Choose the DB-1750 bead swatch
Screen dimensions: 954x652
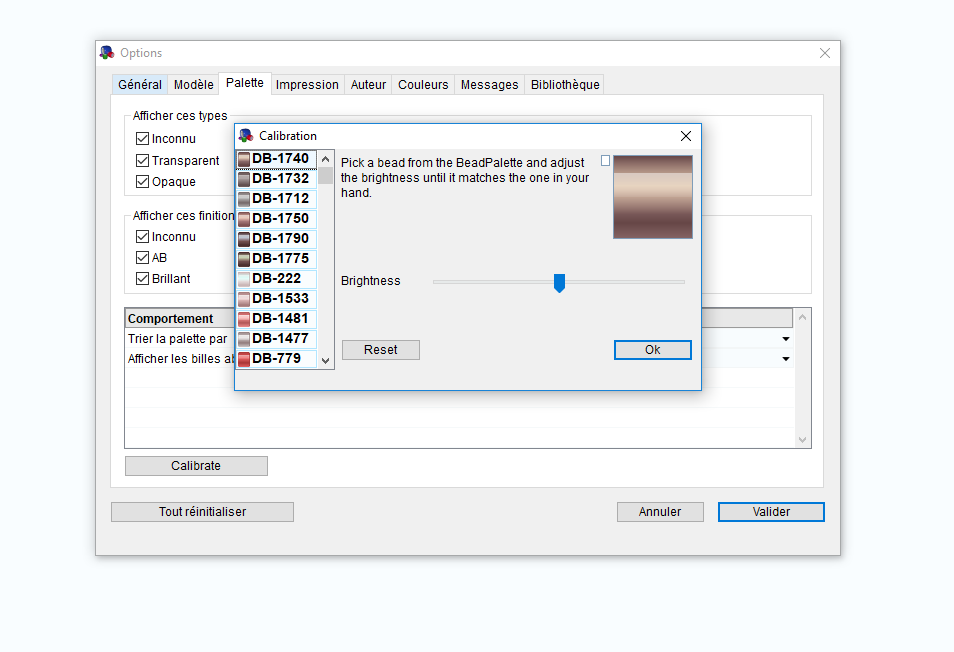[x=244, y=219]
